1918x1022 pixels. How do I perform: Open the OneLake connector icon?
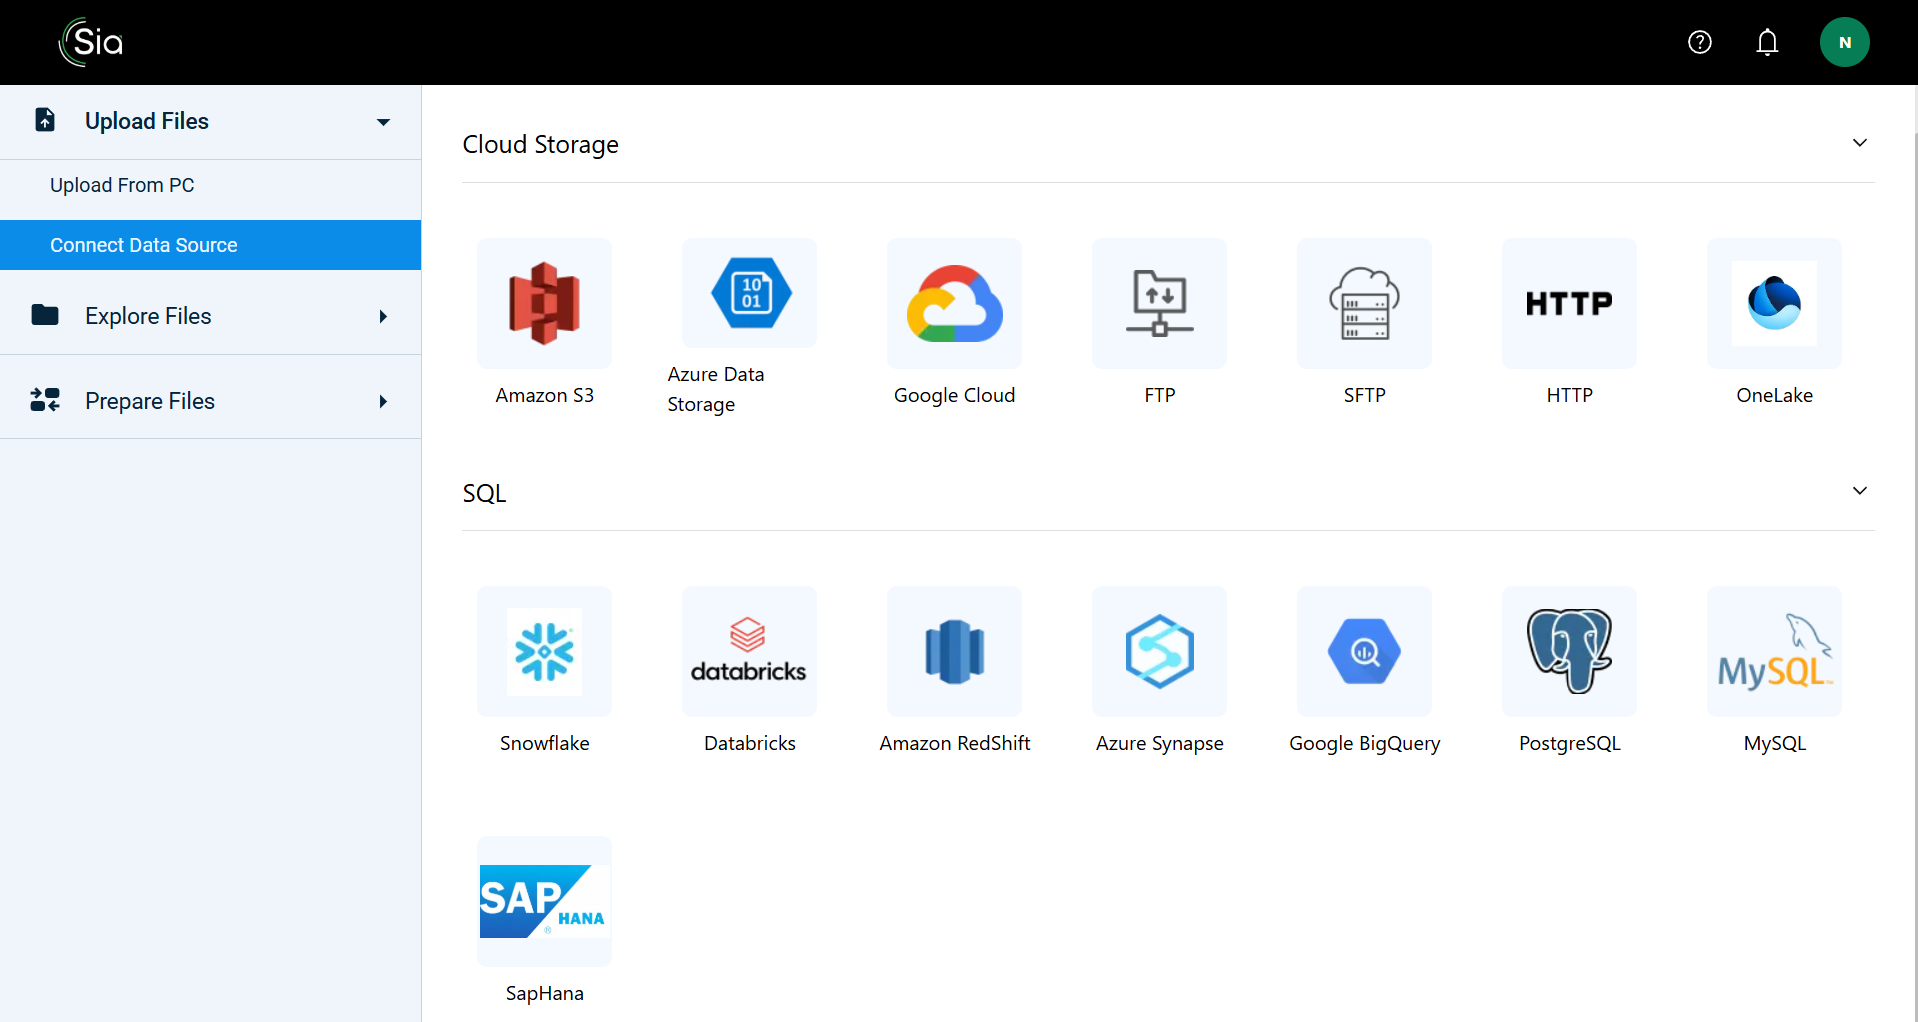pos(1774,303)
